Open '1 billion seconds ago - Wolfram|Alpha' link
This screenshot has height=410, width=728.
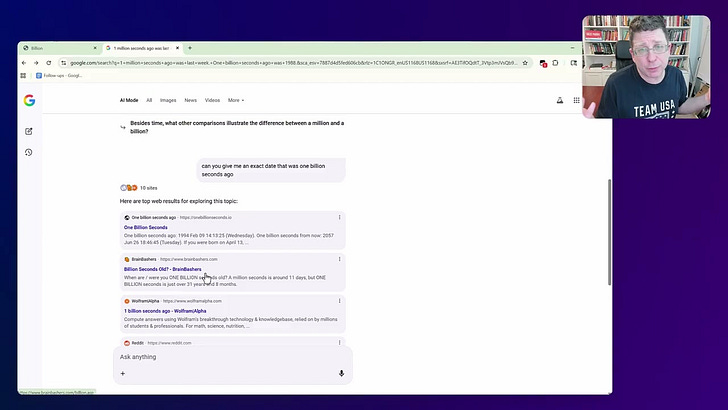[165, 311]
